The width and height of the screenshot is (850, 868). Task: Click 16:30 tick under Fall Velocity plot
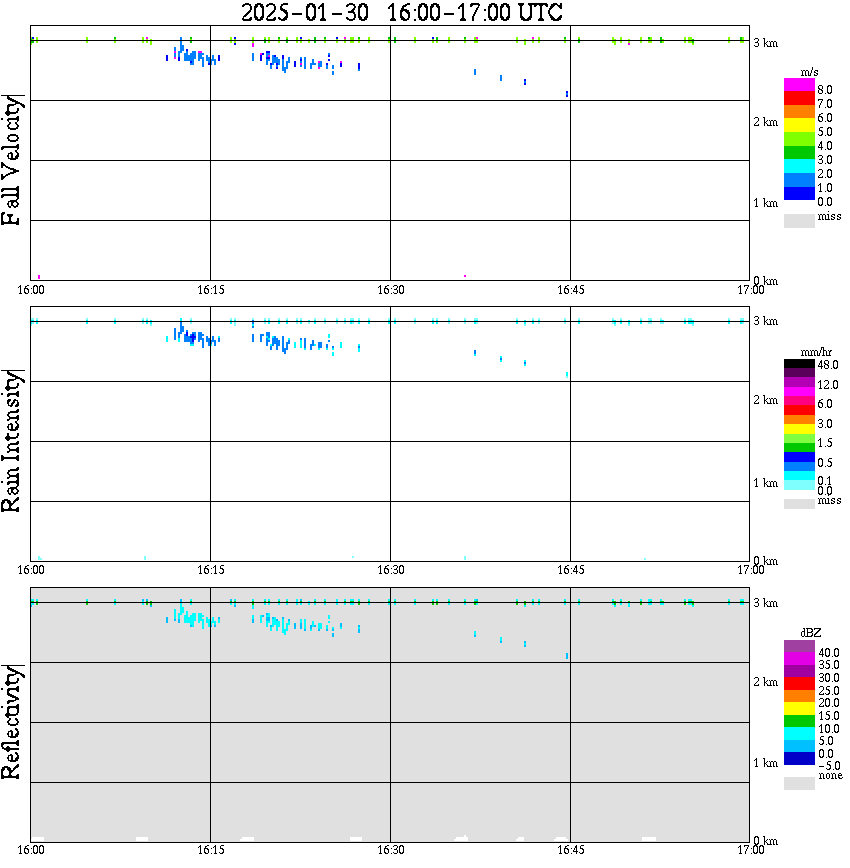(x=390, y=290)
